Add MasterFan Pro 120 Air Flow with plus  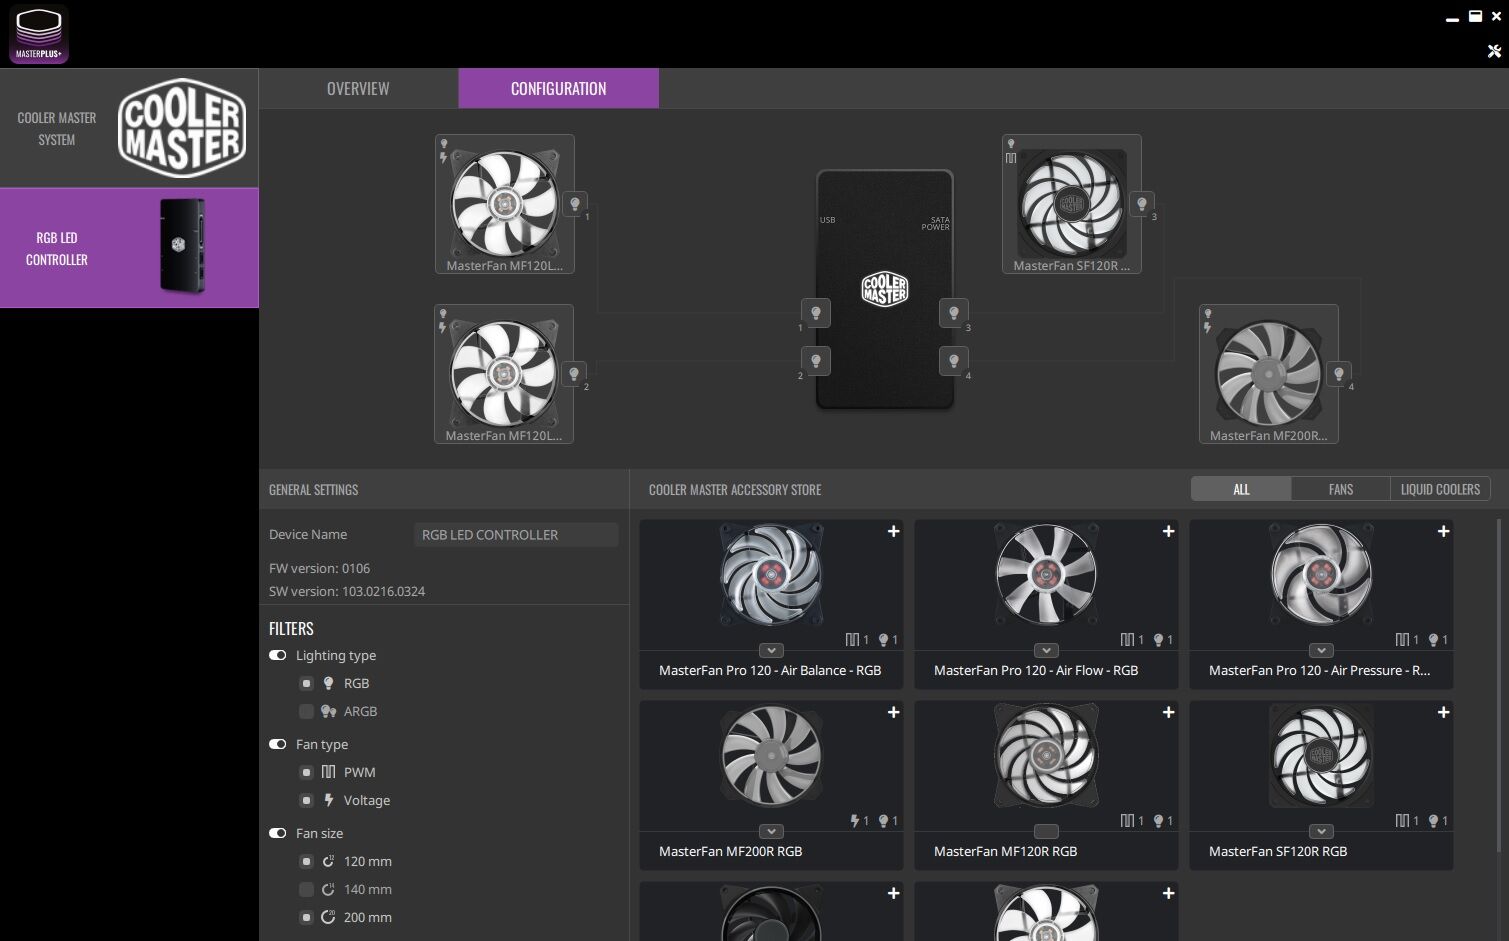click(1168, 531)
